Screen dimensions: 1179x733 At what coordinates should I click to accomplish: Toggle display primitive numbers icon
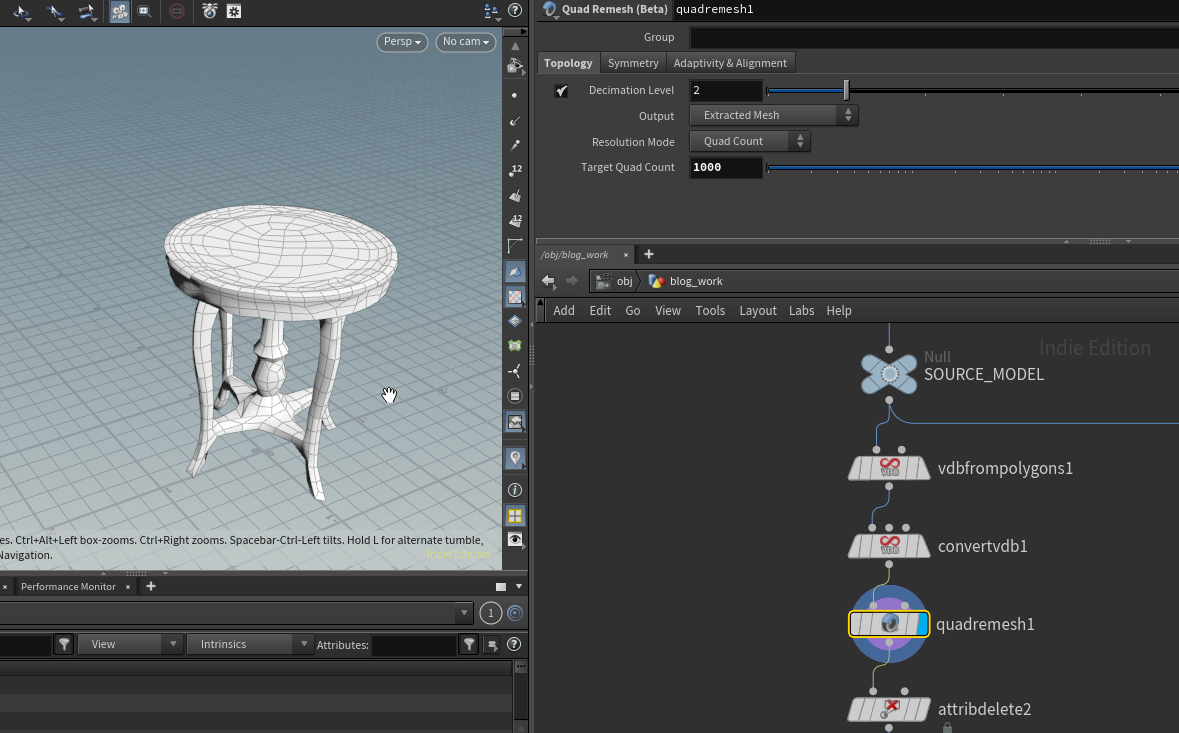515,221
